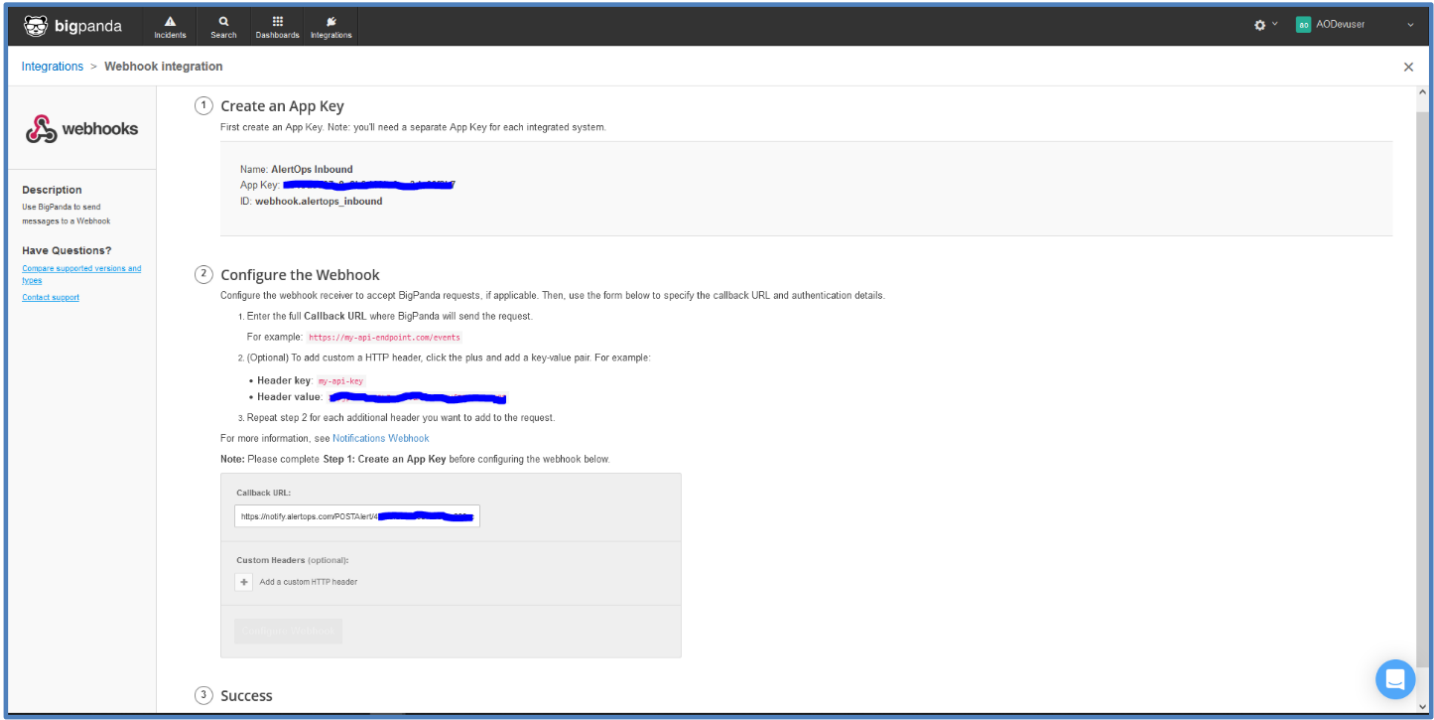Click the BigPanda logo
The image size is (1434, 720).
point(72,26)
